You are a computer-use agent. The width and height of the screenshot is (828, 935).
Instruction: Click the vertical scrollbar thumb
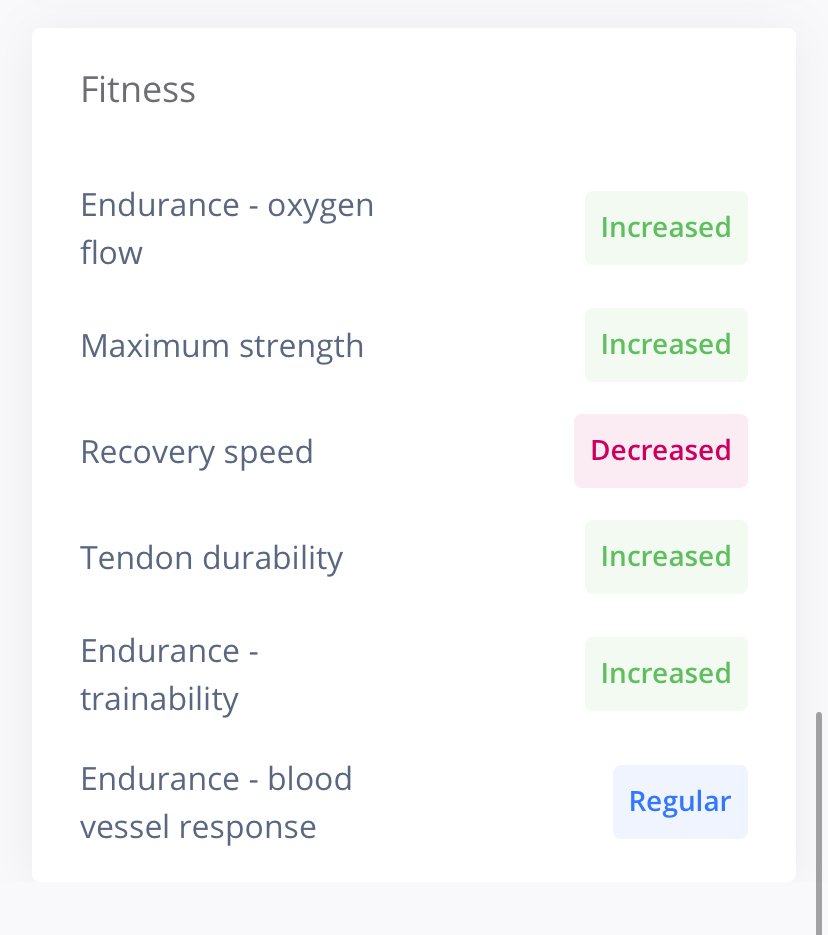pyautogui.click(x=819, y=823)
